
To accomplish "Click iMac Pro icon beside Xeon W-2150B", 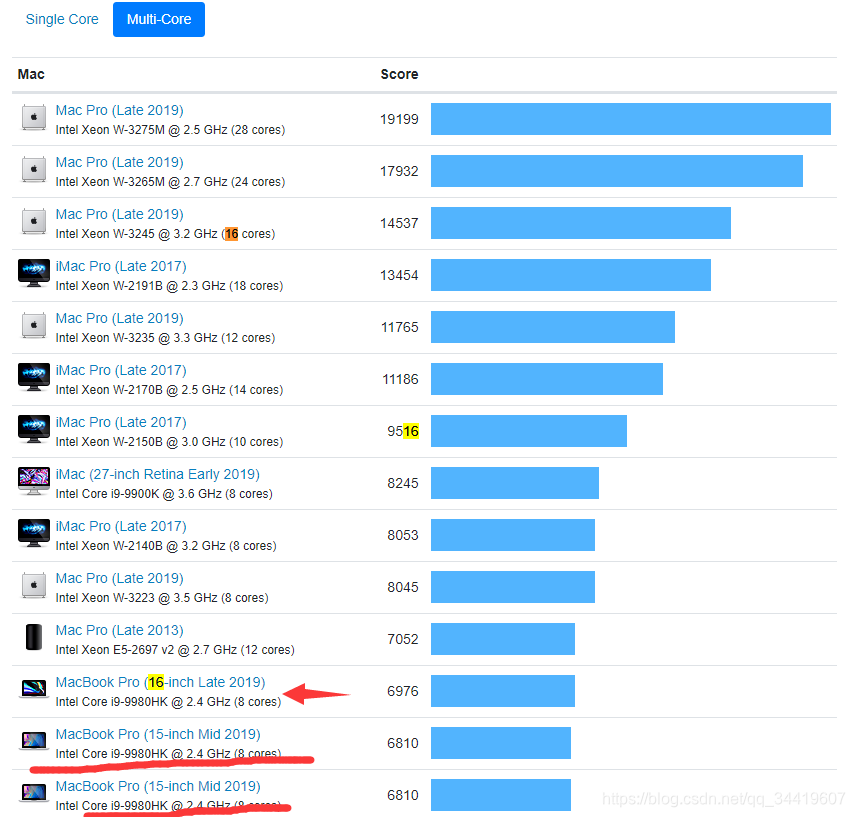I will pos(34,429).
